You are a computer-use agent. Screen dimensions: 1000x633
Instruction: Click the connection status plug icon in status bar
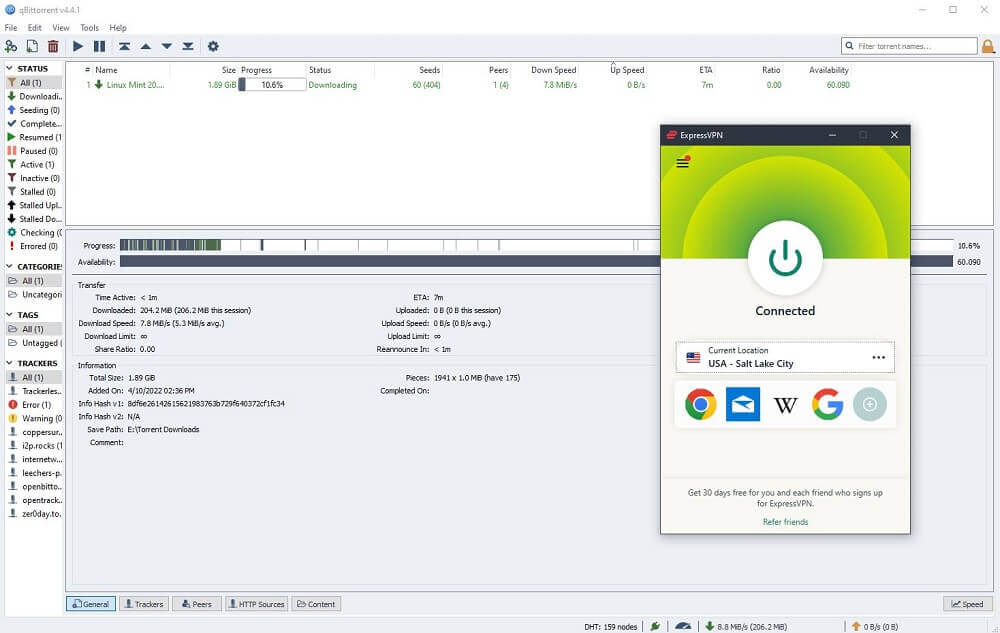(655, 627)
